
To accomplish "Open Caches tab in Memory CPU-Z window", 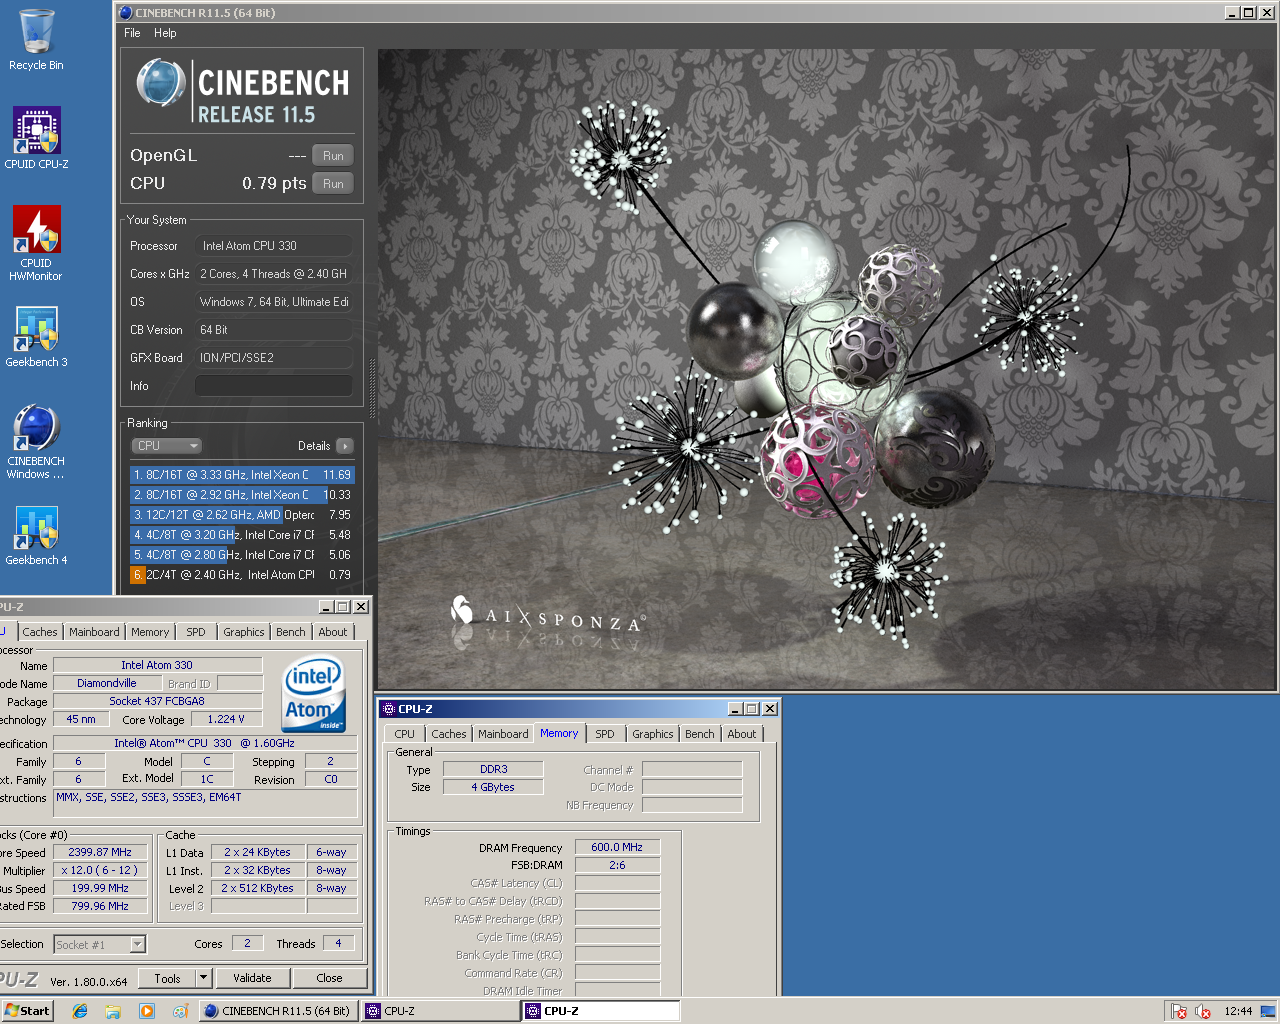I will (449, 734).
